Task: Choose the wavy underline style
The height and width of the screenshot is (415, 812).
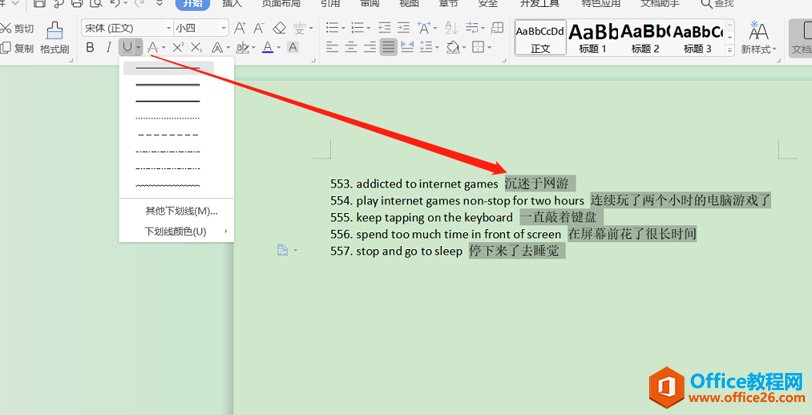Action: (x=168, y=185)
